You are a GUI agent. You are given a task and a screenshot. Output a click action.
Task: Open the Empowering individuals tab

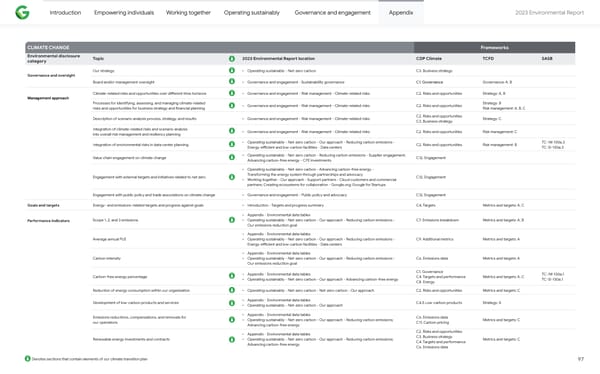click(x=124, y=13)
